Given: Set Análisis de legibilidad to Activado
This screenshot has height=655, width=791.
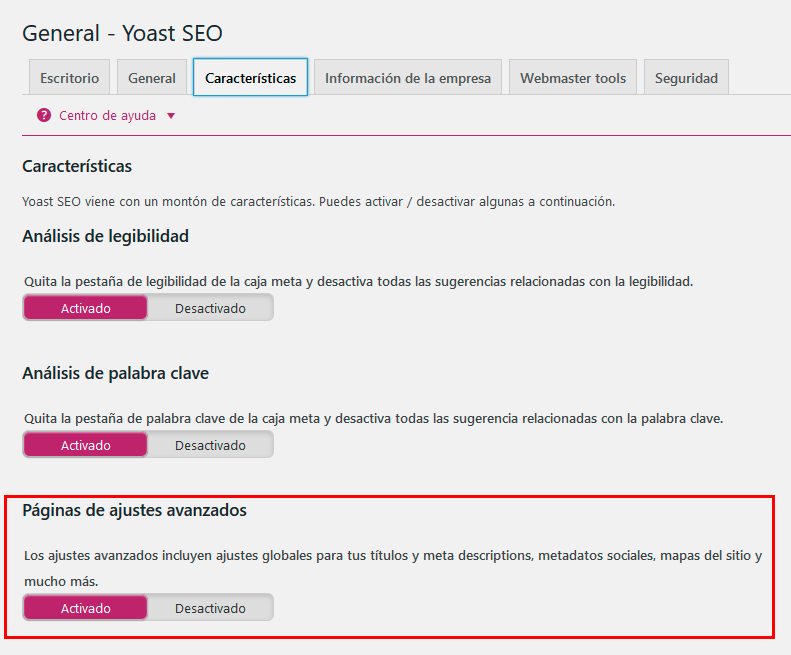Looking at the screenshot, I should (x=86, y=308).
